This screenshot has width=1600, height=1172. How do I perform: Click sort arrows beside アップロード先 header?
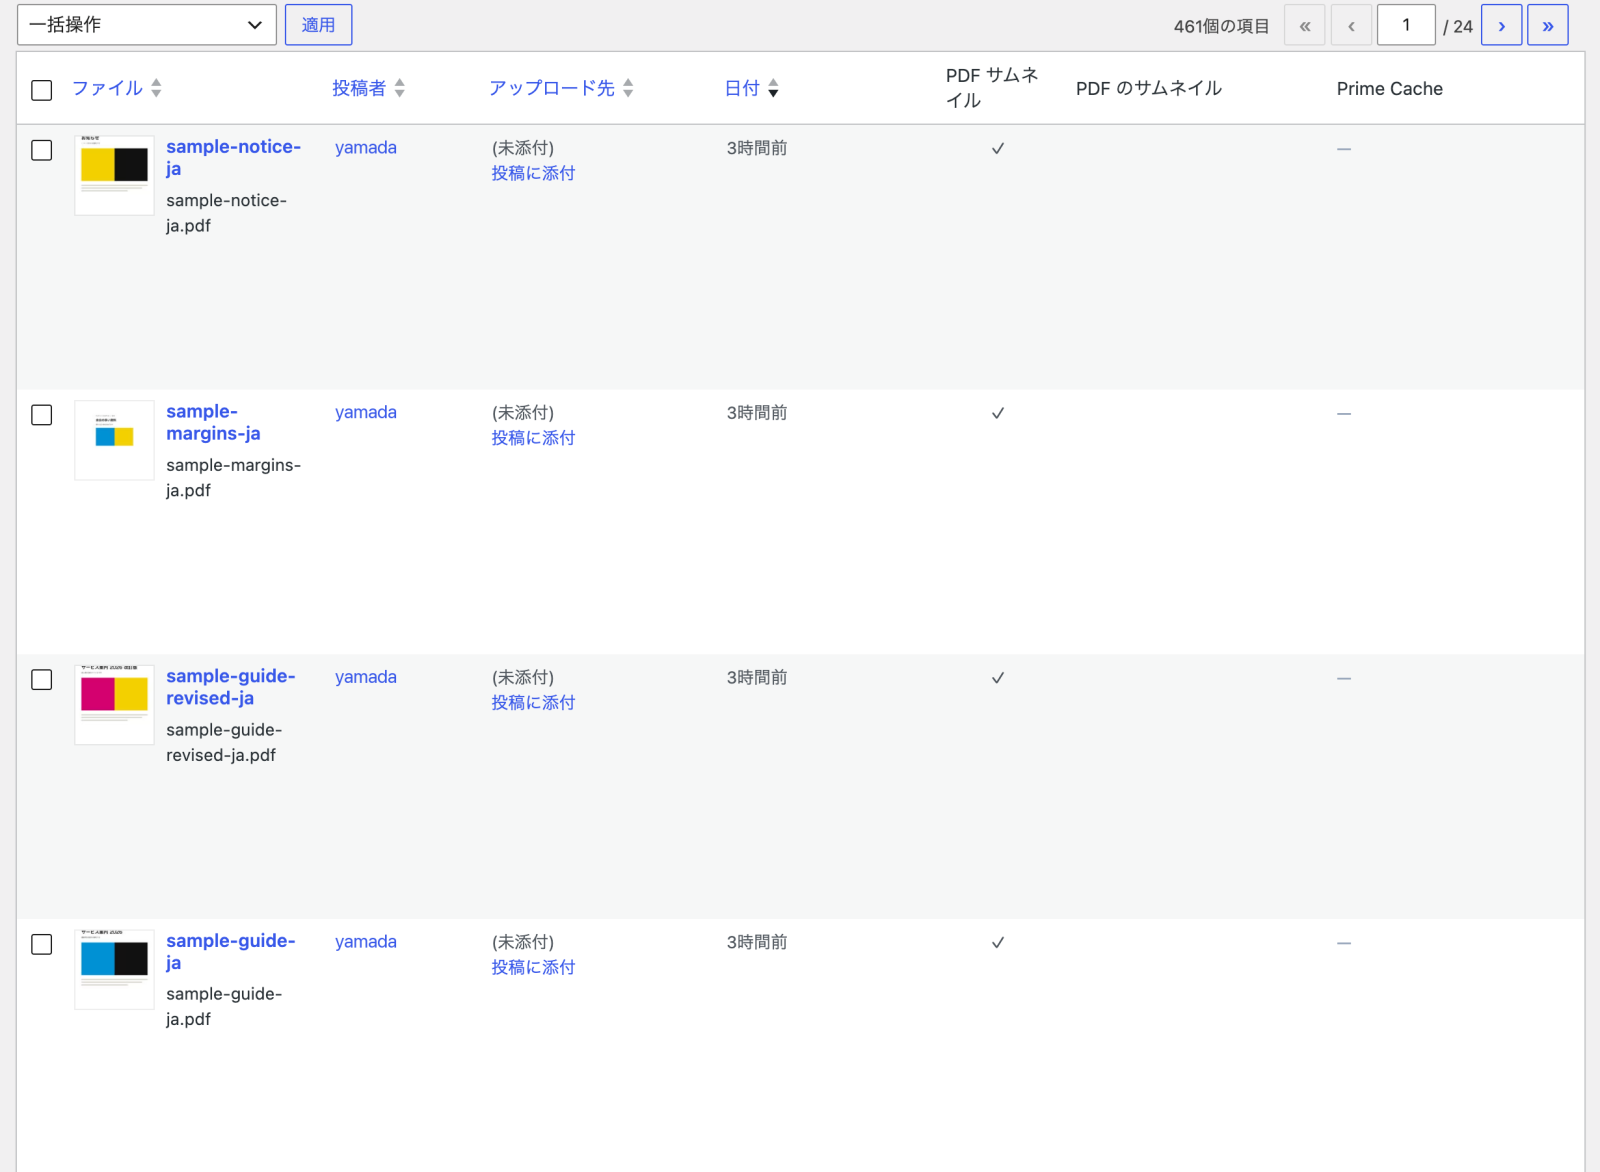pyautogui.click(x=628, y=88)
